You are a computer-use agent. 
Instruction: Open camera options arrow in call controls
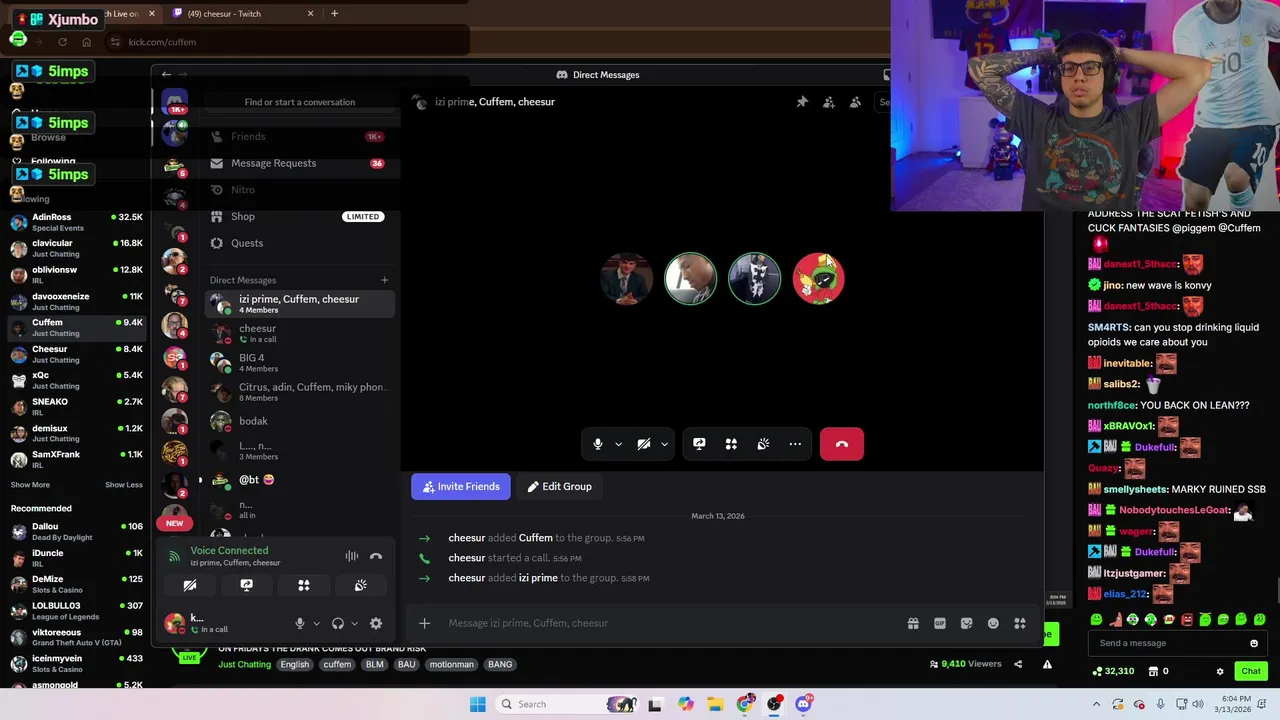click(x=664, y=444)
